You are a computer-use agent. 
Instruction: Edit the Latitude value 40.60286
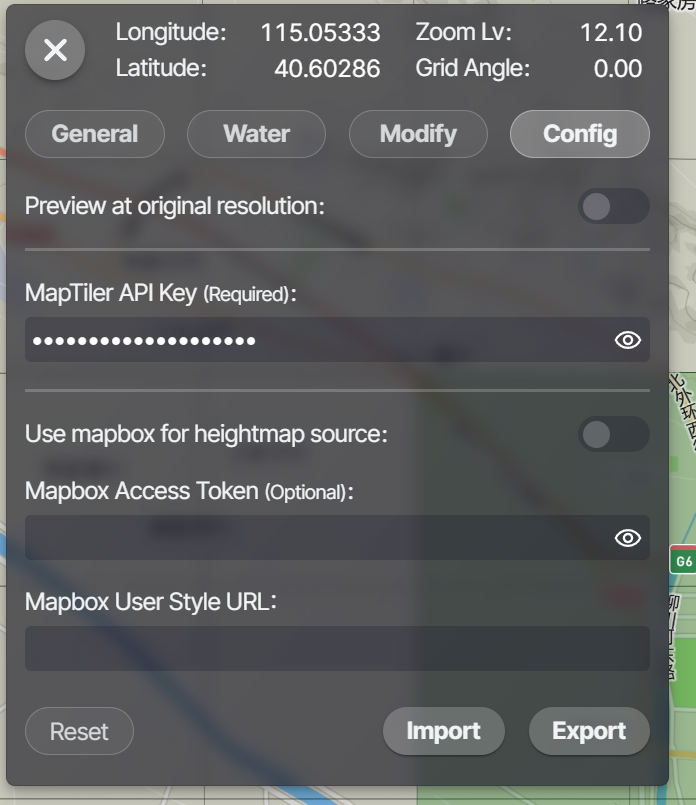(x=326, y=69)
